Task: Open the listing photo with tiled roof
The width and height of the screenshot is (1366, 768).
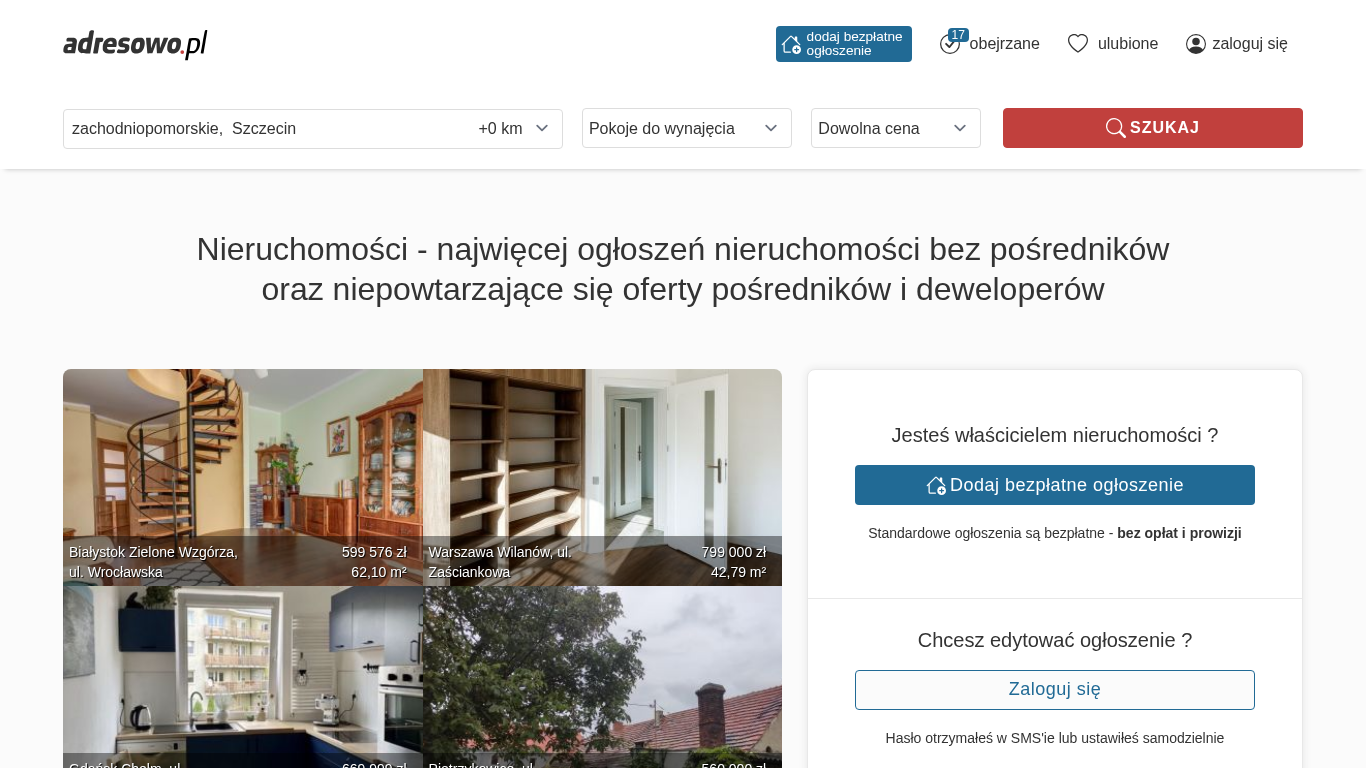Action: (602, 670)
